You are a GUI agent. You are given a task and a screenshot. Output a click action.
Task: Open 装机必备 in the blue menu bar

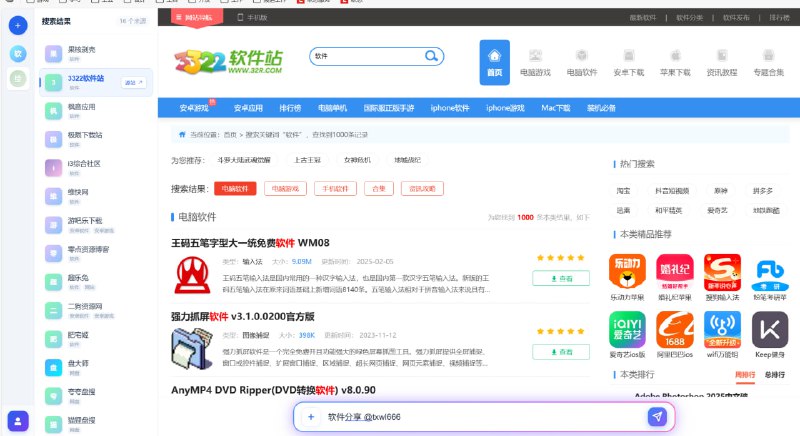[601, 108]
